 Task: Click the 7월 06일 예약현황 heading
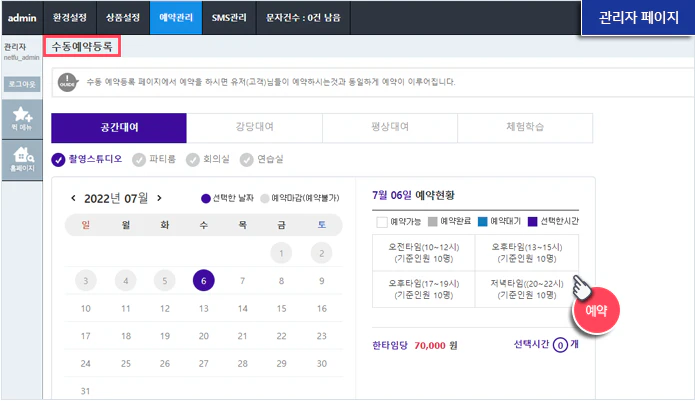click(413, 195)
